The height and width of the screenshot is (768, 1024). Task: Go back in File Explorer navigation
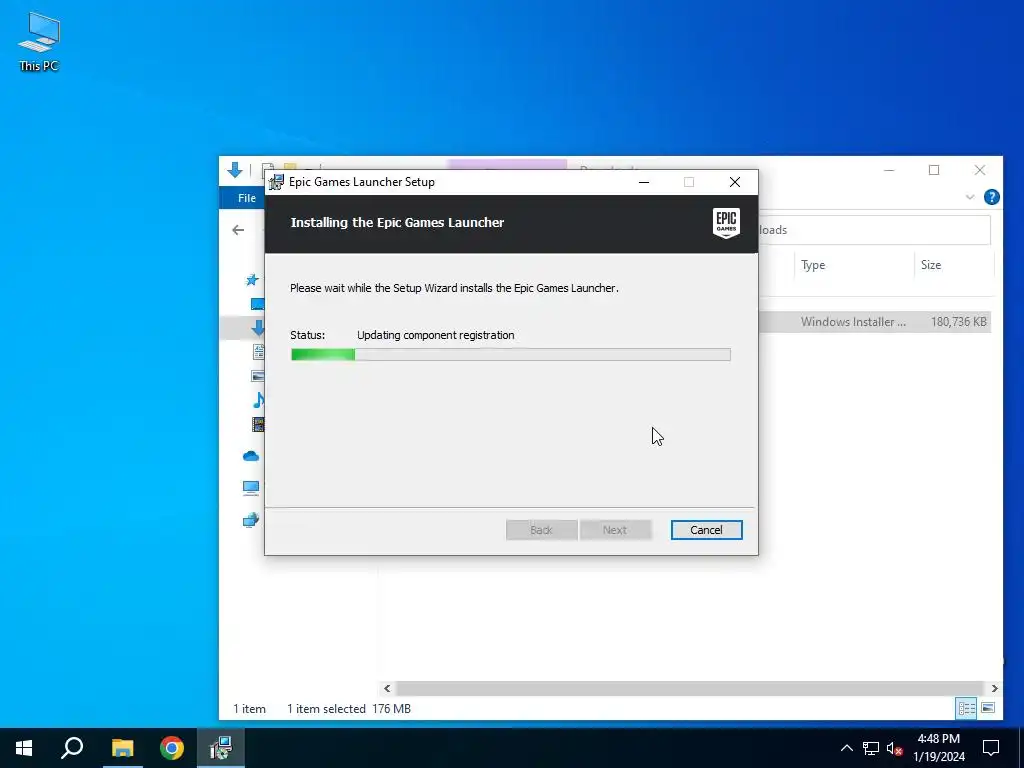pyautogui.click(x=238, y=230)
